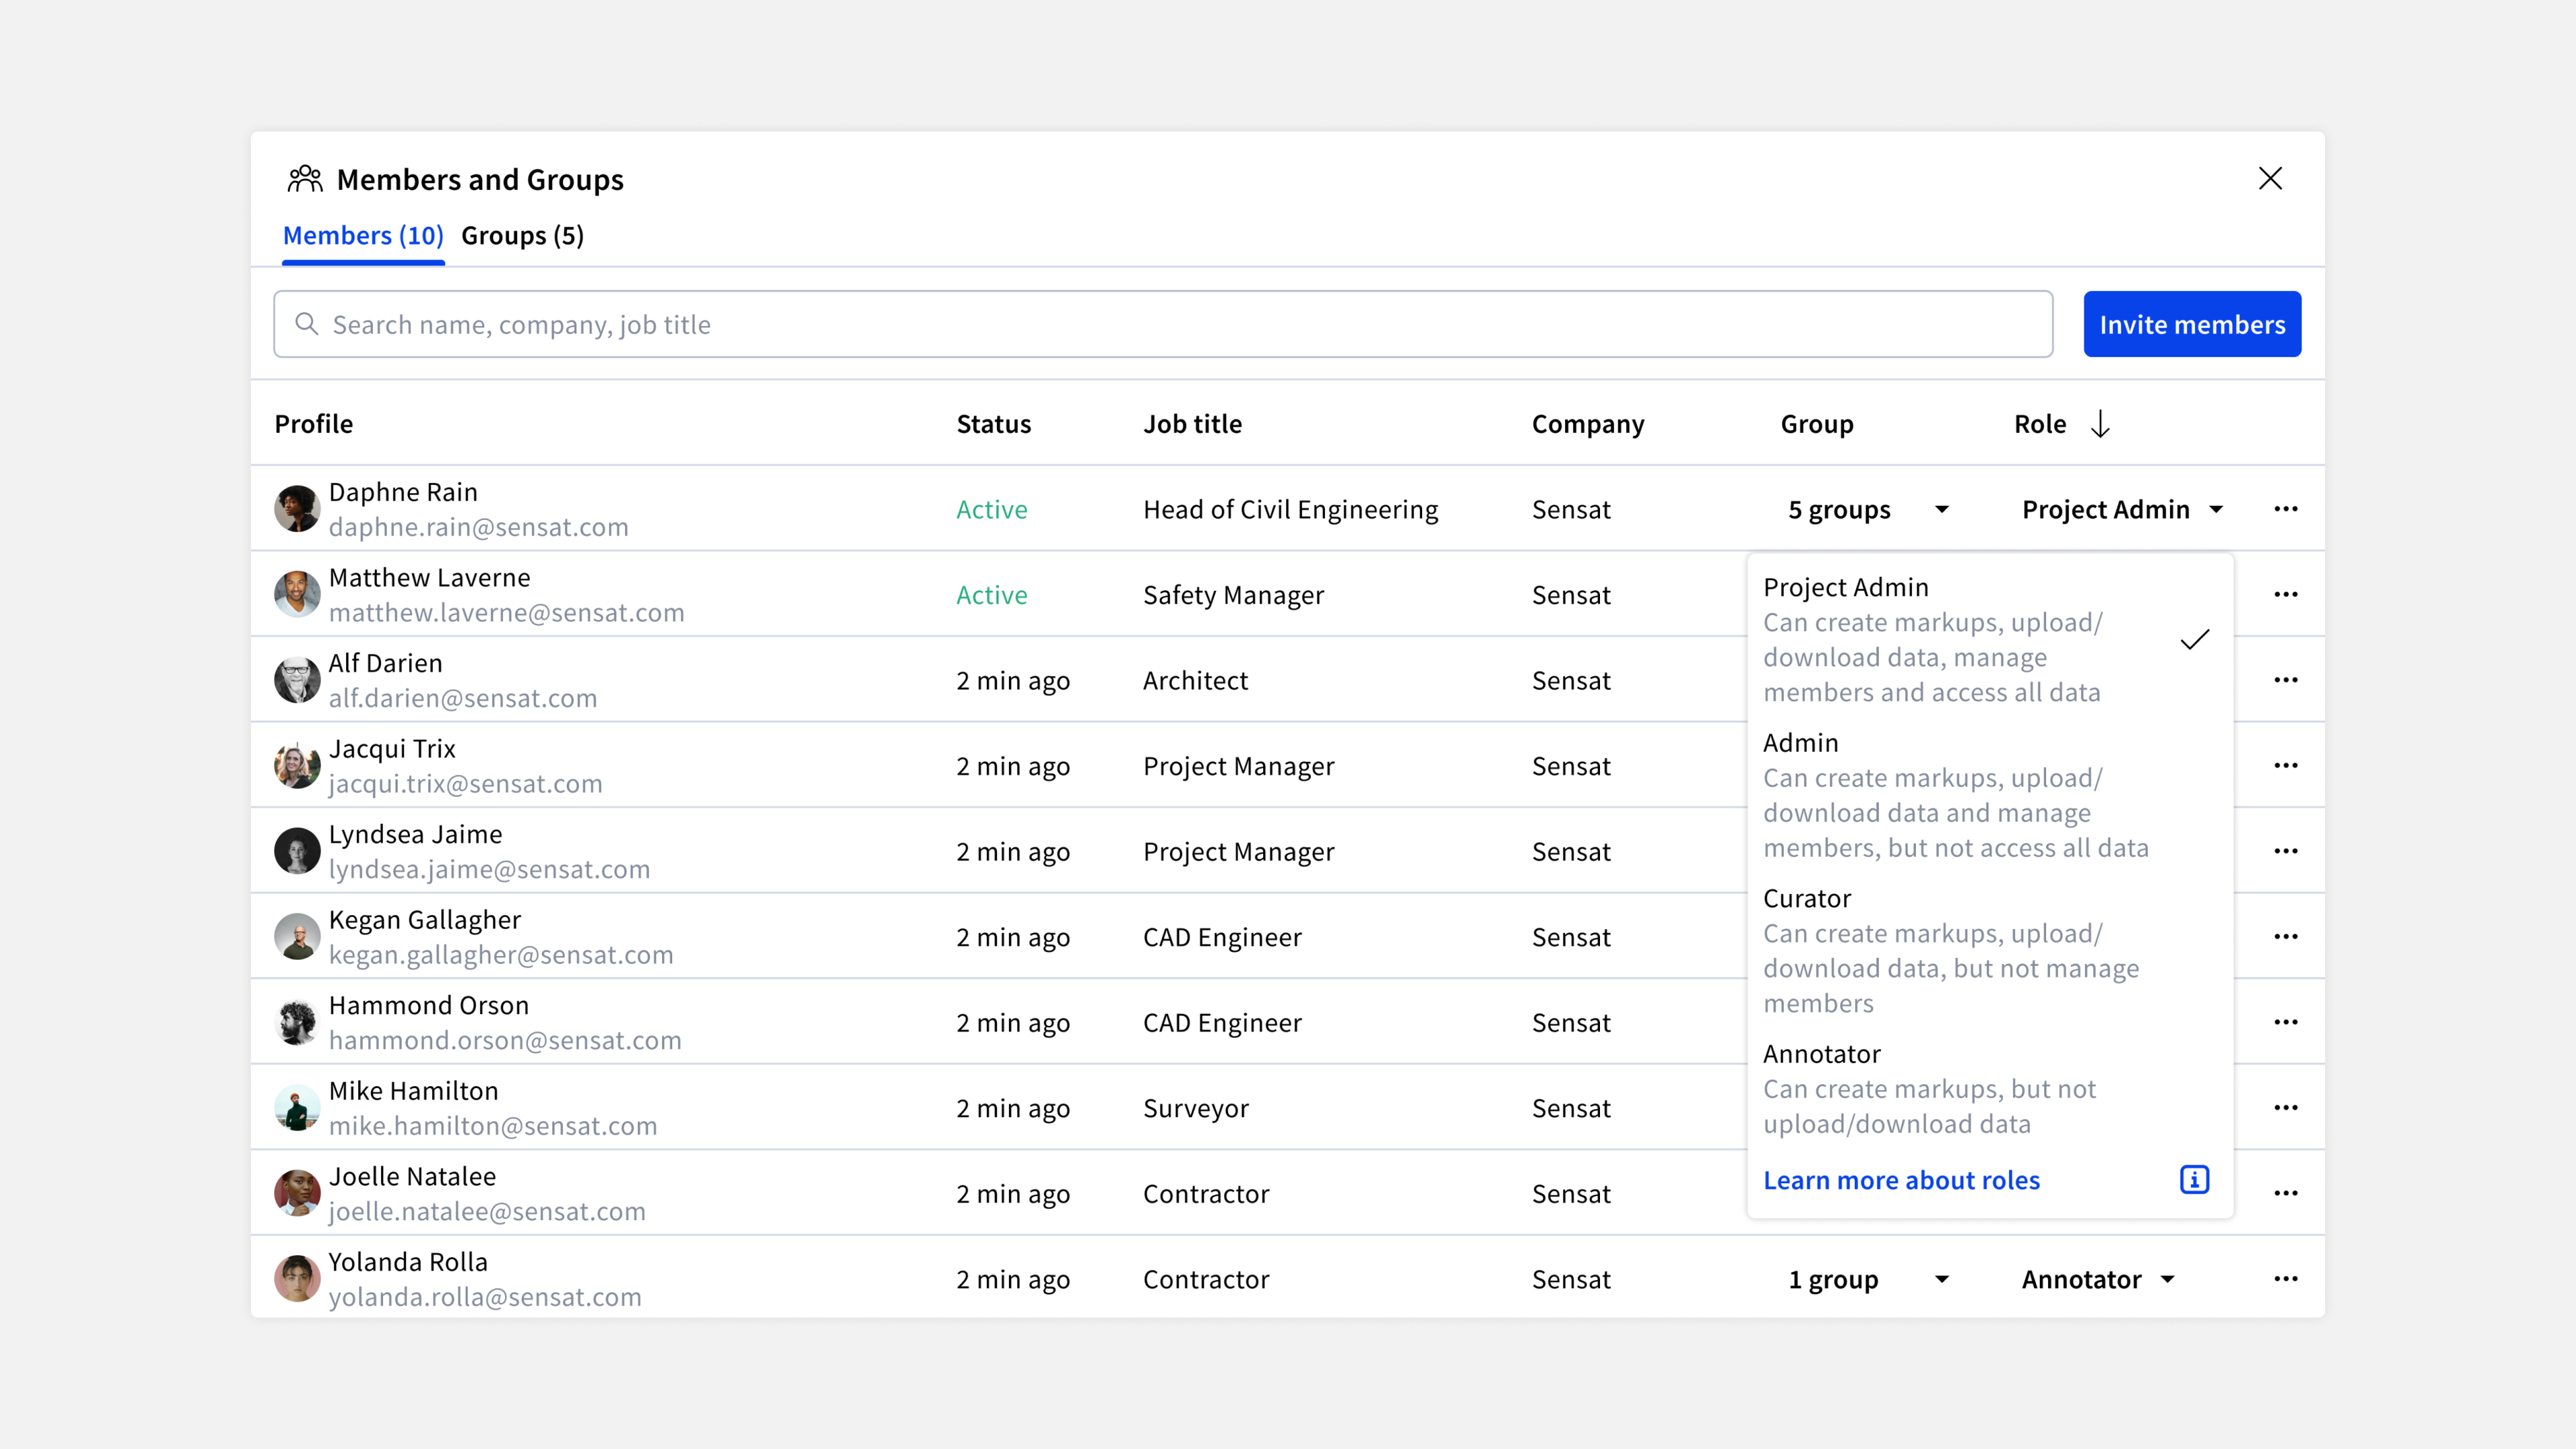Click alf.darien@sensat.com email
Viewport: 2576px width, 1449px height.
pyautogui.click(x=463, y=698)
